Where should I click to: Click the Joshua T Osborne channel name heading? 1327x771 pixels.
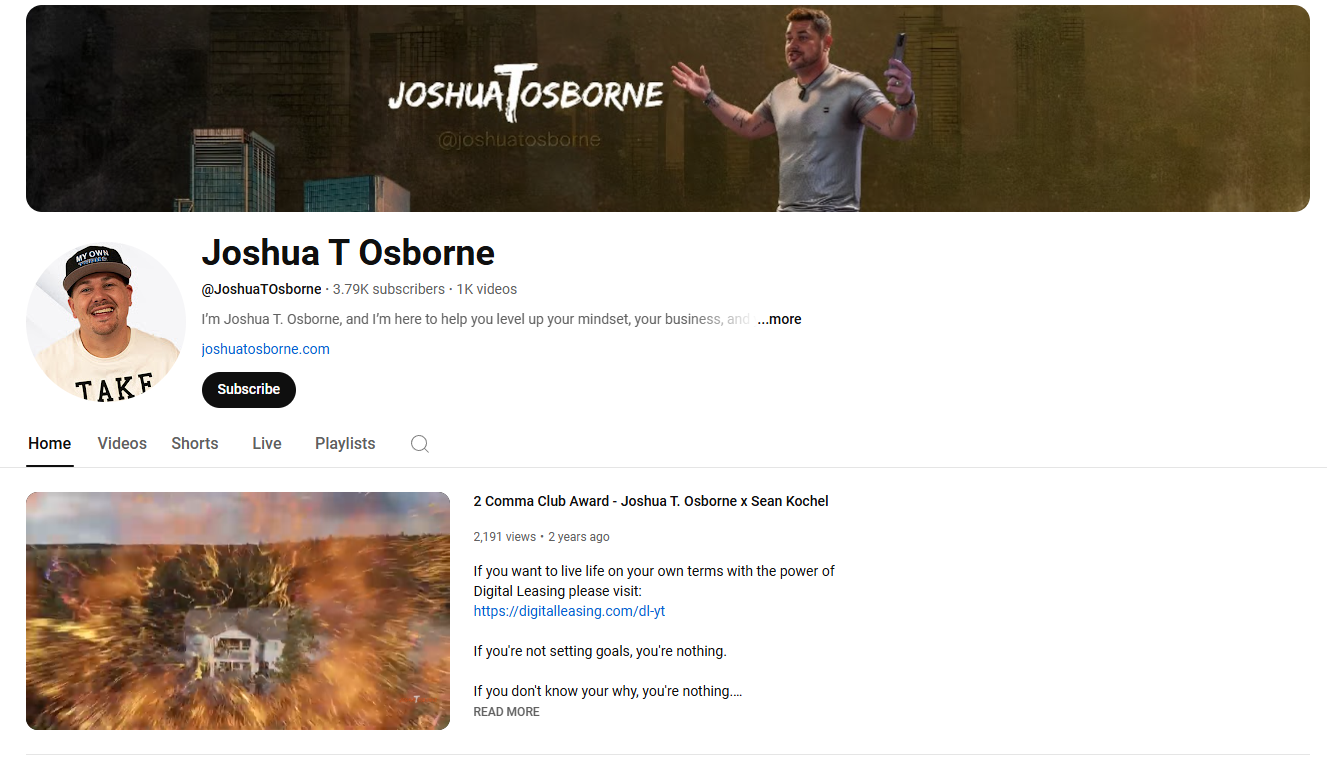pyautogui.click(x=348, y=253)
